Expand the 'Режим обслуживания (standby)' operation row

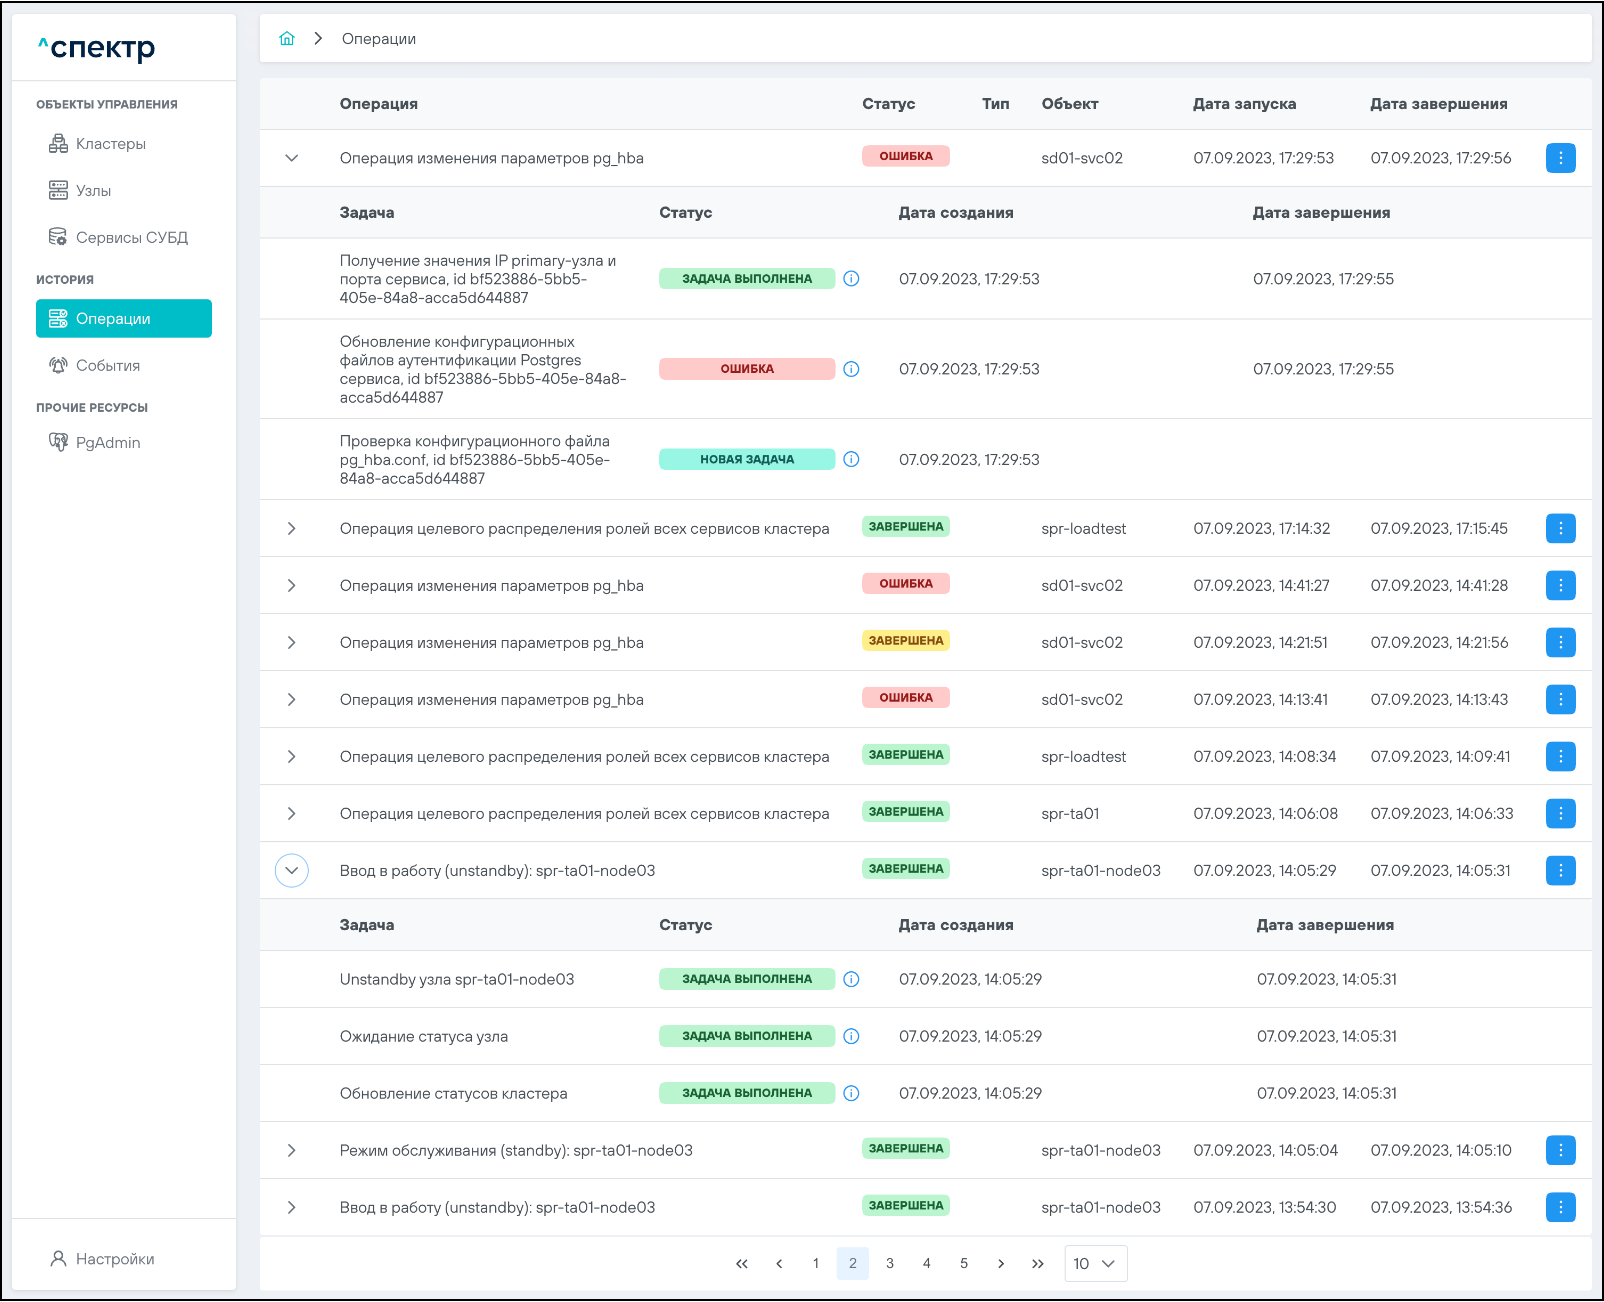click(x=292, y=1151)
